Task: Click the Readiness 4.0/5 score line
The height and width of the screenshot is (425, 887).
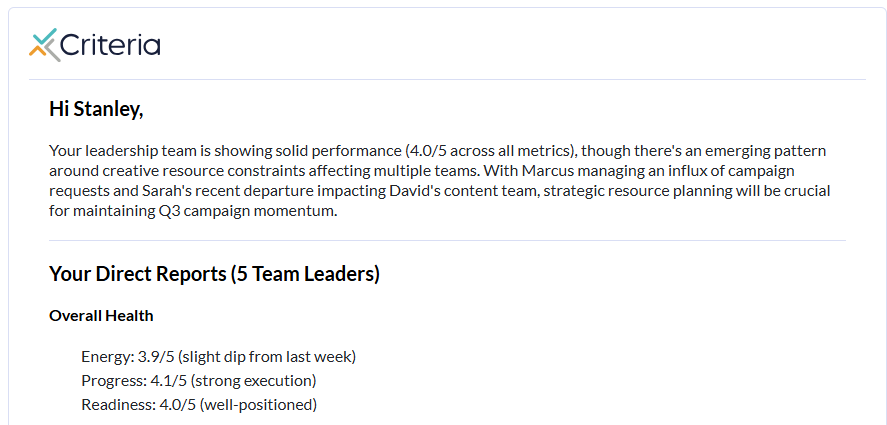Action: pyautogui.click(x=198, y=405)
